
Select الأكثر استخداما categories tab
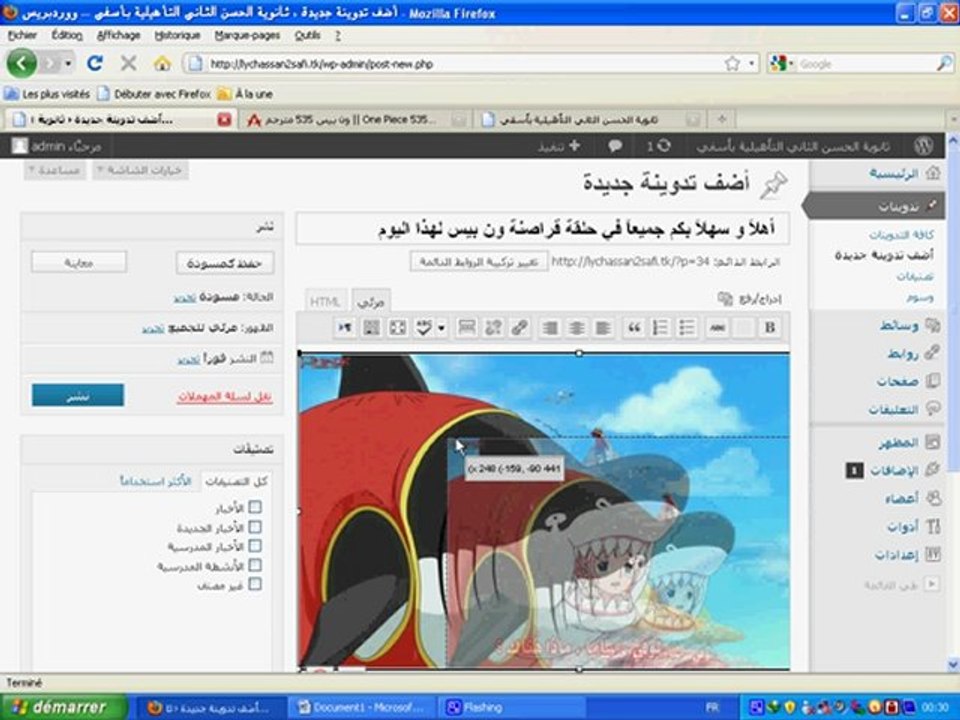(x=156, y=481)
